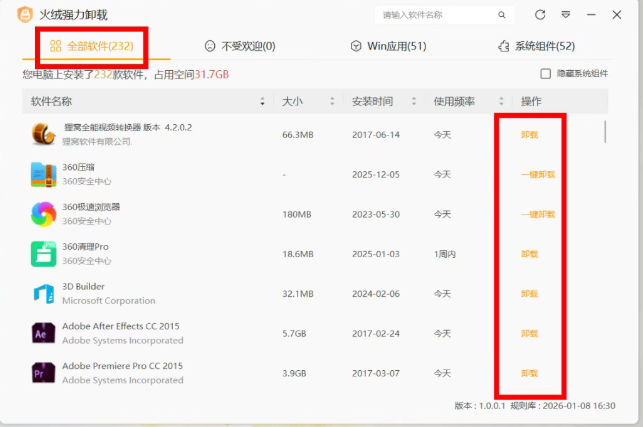Click 一键卸载 for 360压缩
Image resolution: width=643 pixels, height=427 pixels.
click(x=537, y=174)
